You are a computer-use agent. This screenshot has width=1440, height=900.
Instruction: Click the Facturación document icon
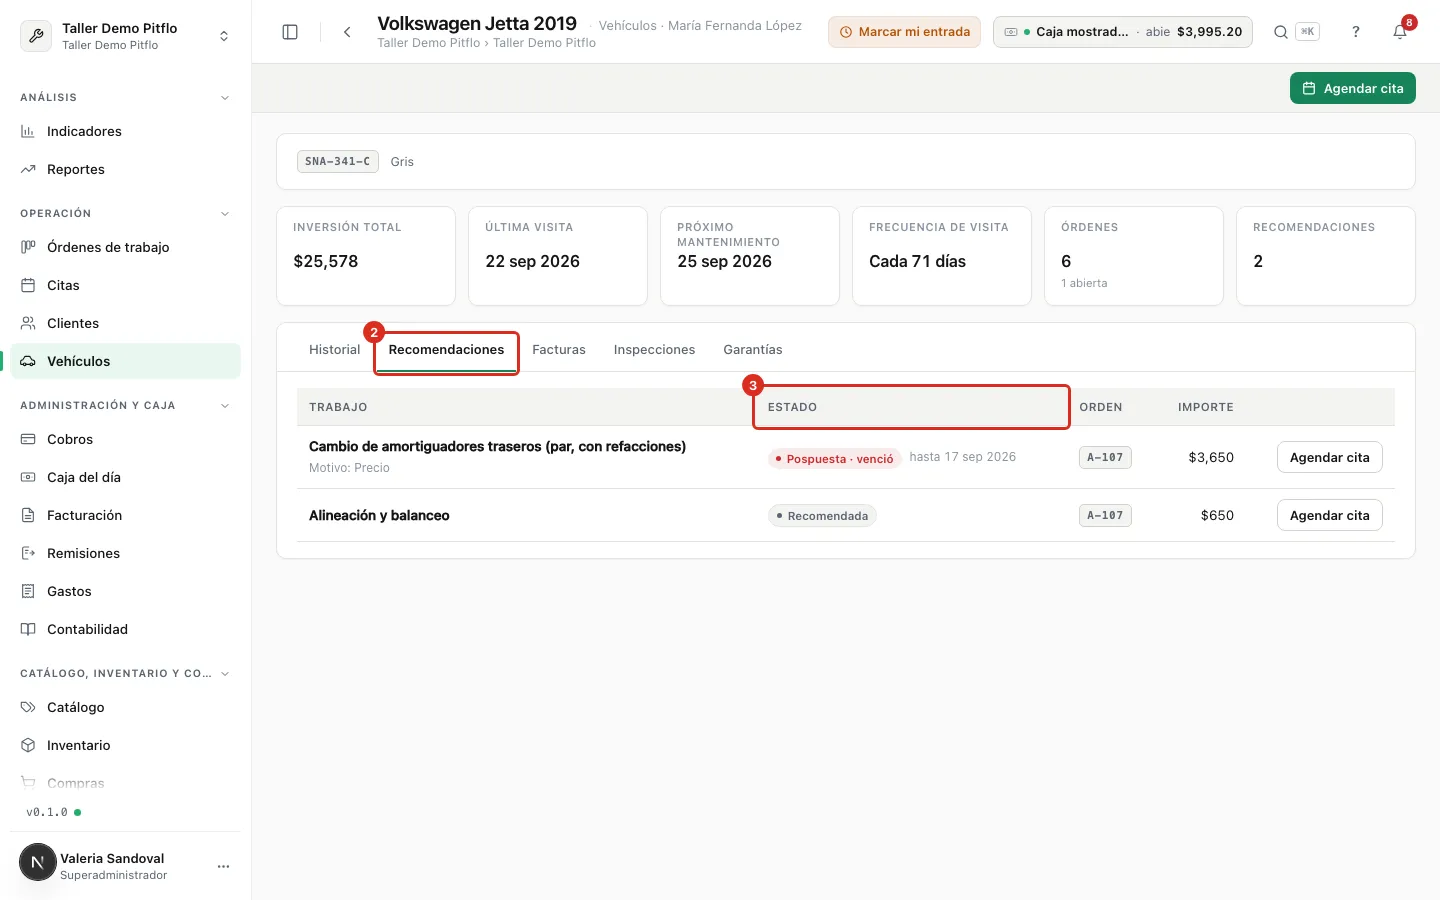coord(28,515)
